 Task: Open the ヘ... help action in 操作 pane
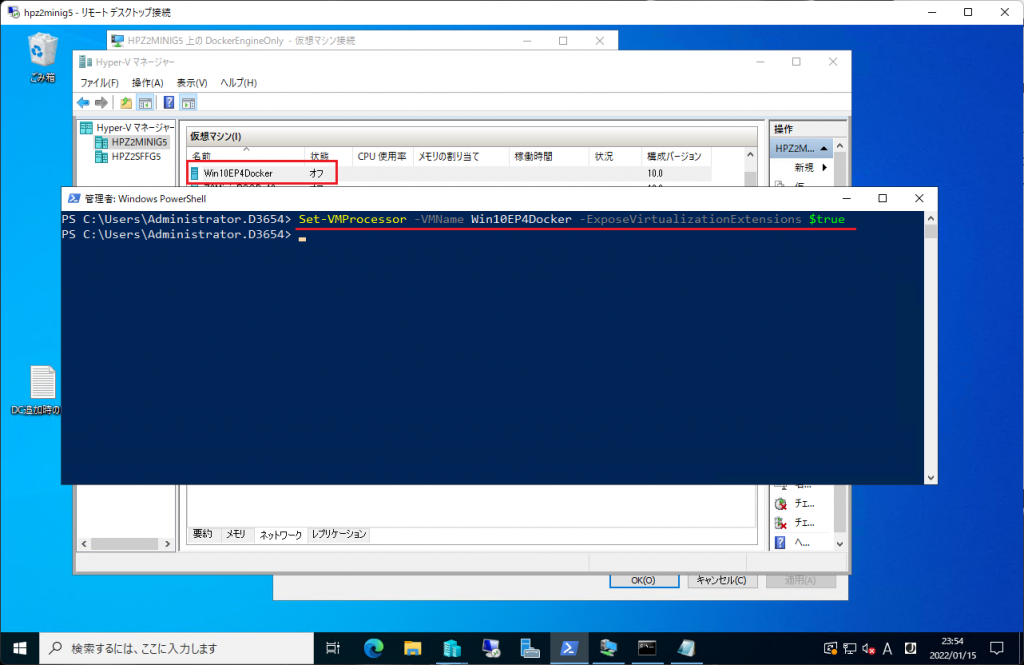tap(793, 542)
